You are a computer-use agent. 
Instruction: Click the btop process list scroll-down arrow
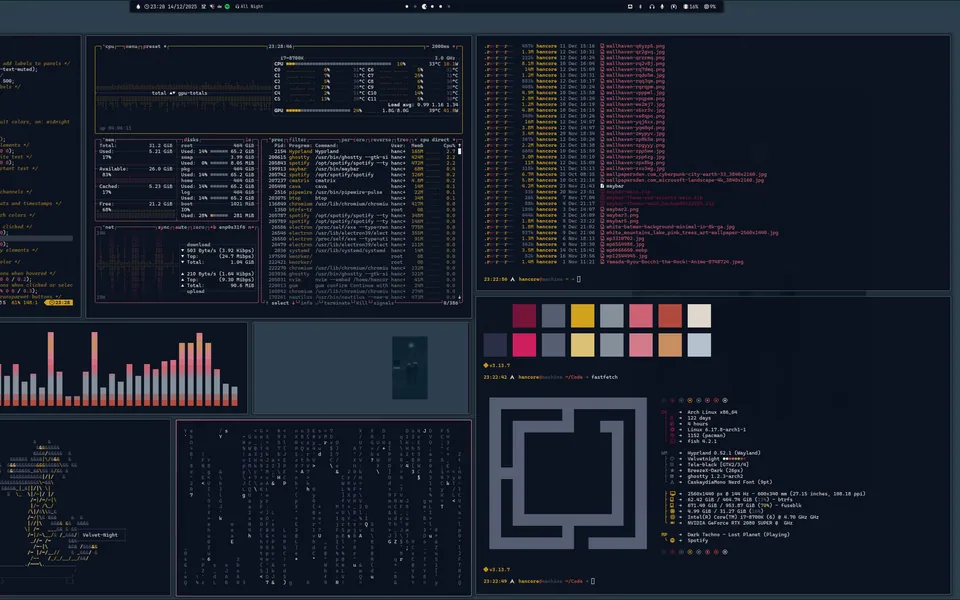460,297
